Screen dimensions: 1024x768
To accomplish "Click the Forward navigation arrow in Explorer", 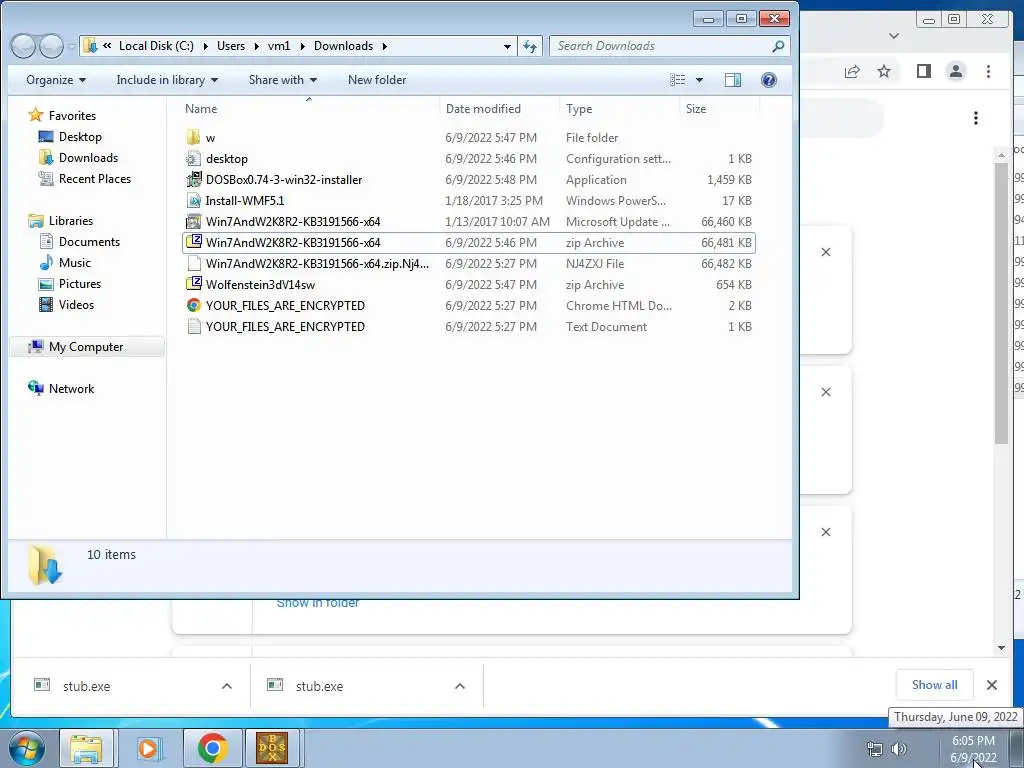I will (51, 46).
